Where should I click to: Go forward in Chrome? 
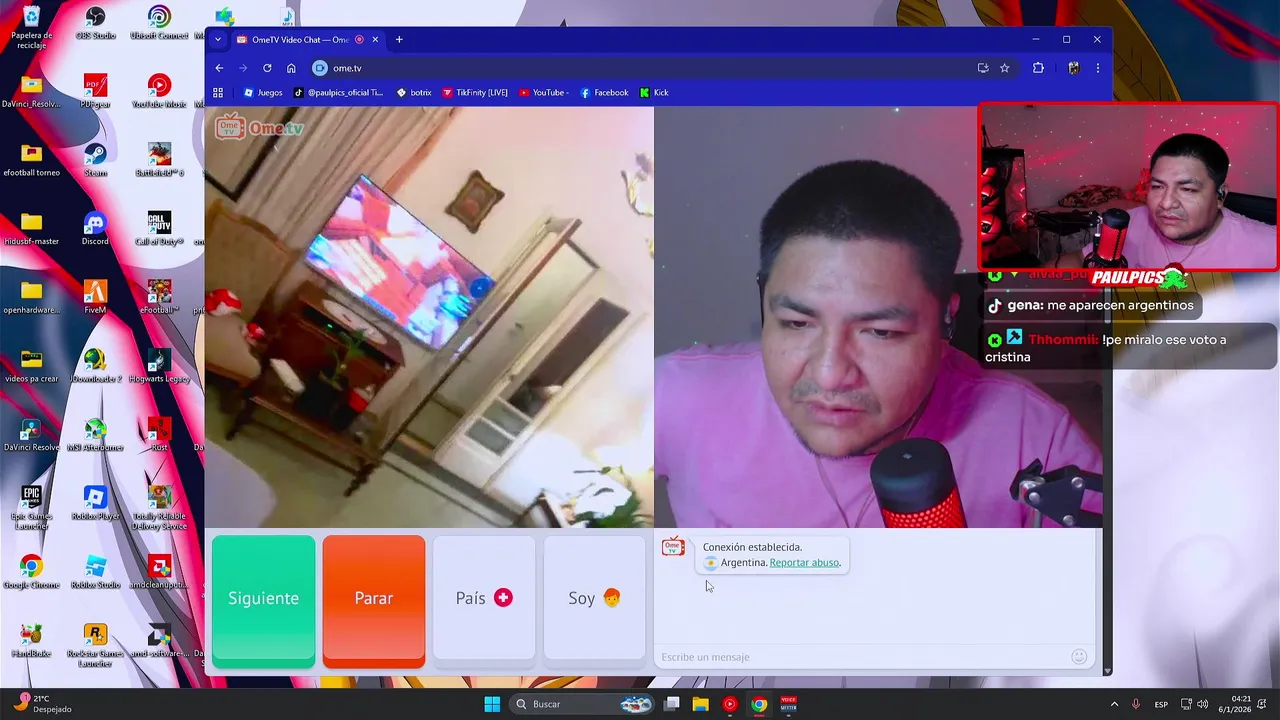coord(243,68)
